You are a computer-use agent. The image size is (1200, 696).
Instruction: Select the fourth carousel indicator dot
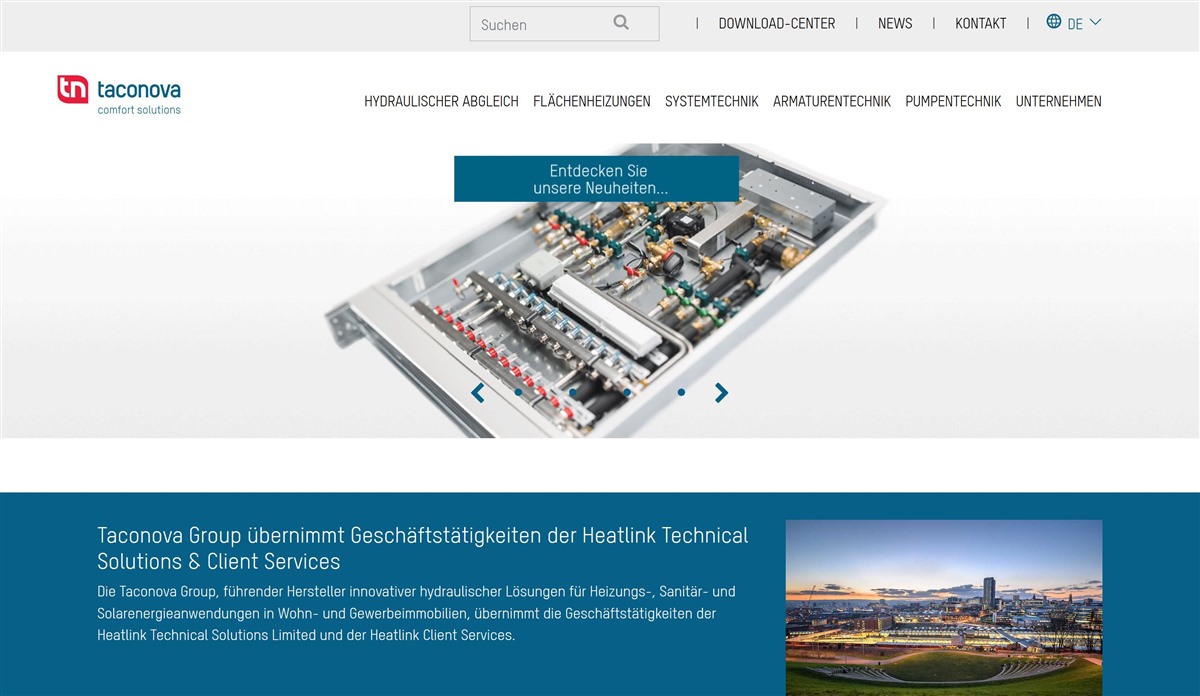pyautogui.click(x=681, y=392)
